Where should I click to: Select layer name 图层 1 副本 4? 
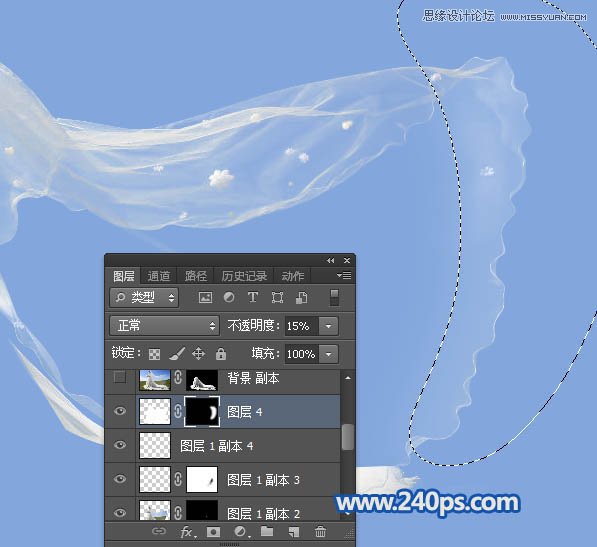click(x=217, y=446)
